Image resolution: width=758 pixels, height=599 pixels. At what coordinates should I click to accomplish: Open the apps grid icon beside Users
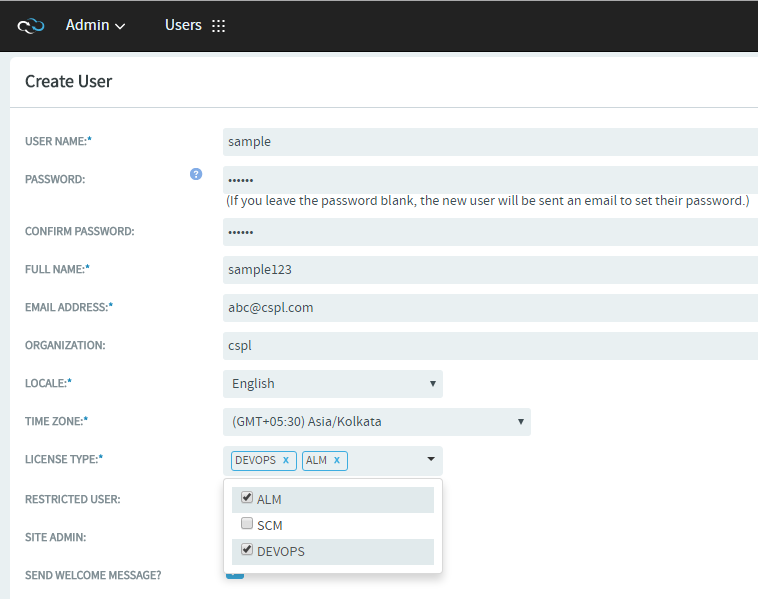click(x=219, y=26)
